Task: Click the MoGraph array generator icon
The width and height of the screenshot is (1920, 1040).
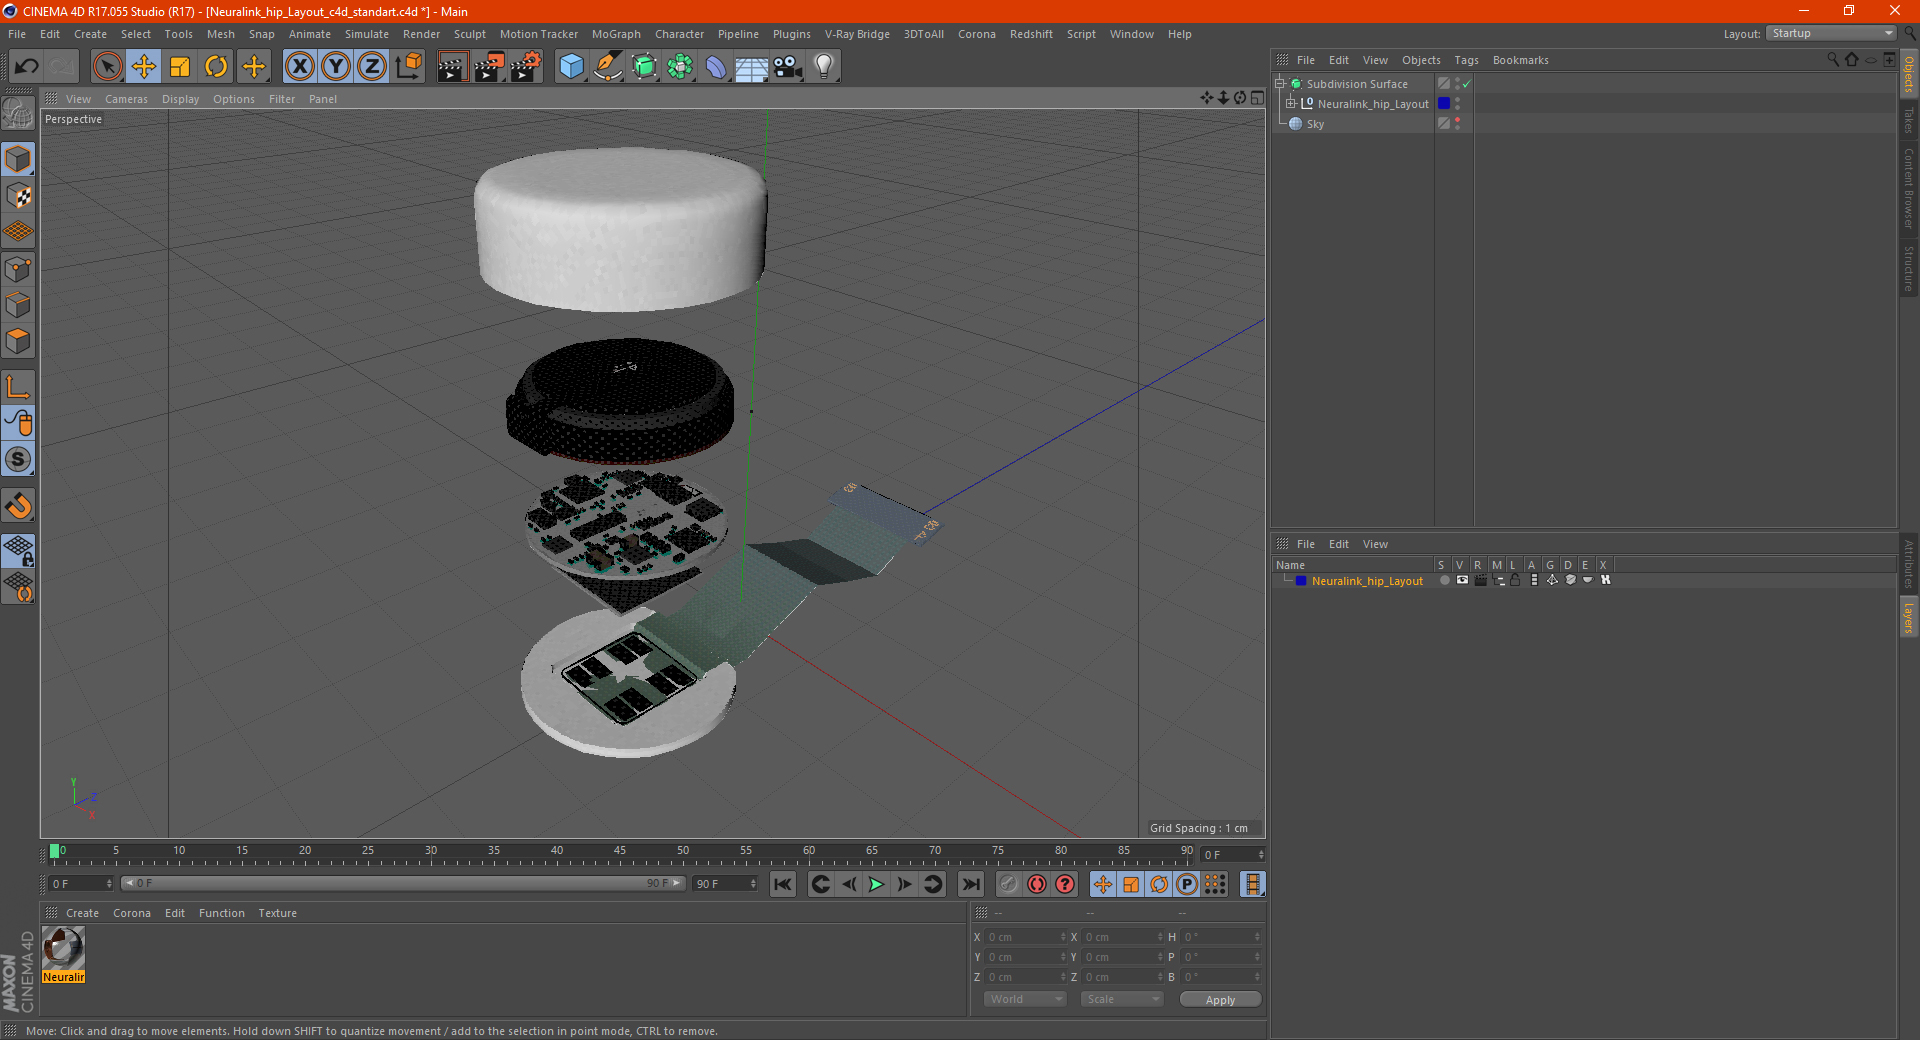Action: (680, 67)
